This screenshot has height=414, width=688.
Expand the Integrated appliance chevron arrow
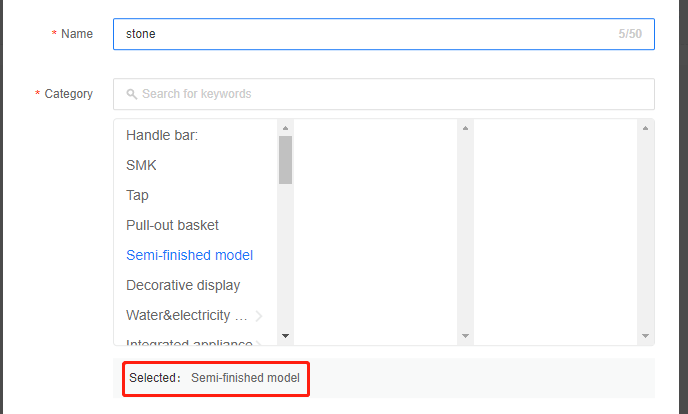pyautogui.click(x=259, y=343)
